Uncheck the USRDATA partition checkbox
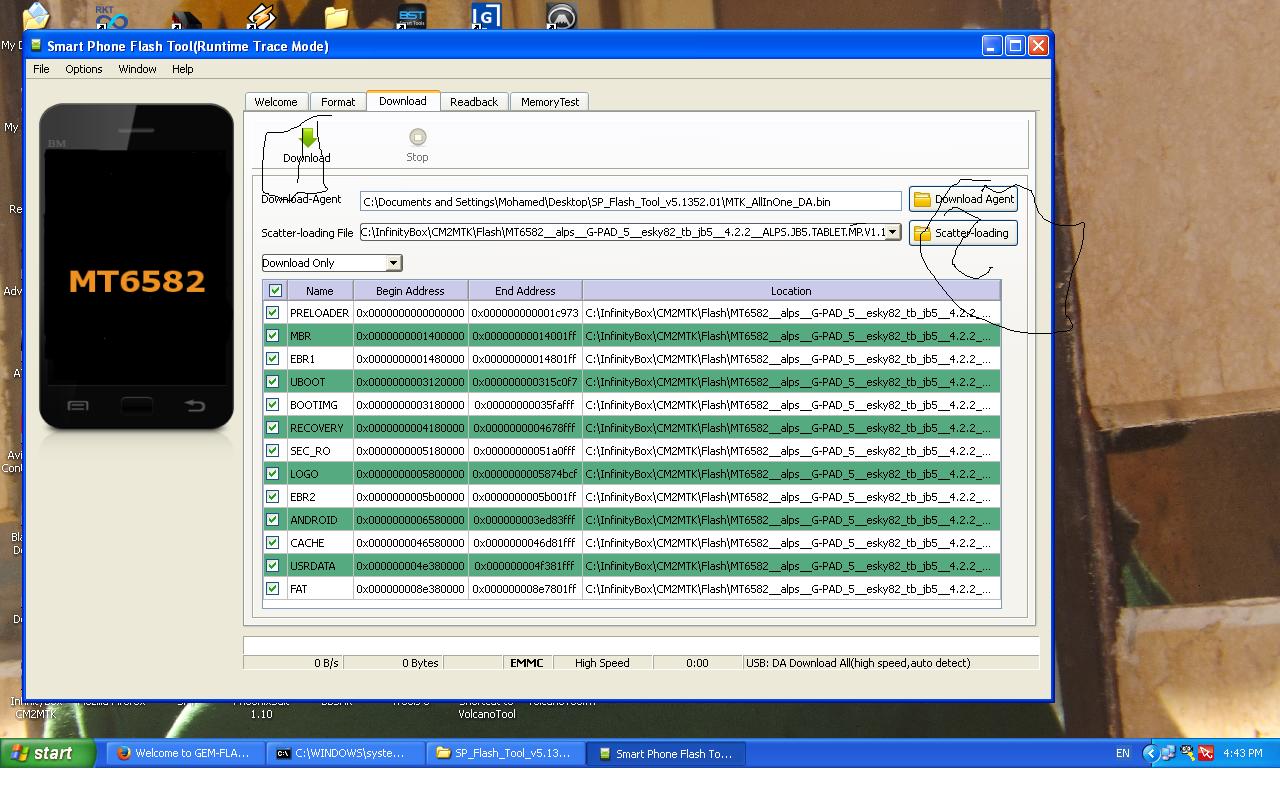 pyautogui.click(x=273, y=566)
